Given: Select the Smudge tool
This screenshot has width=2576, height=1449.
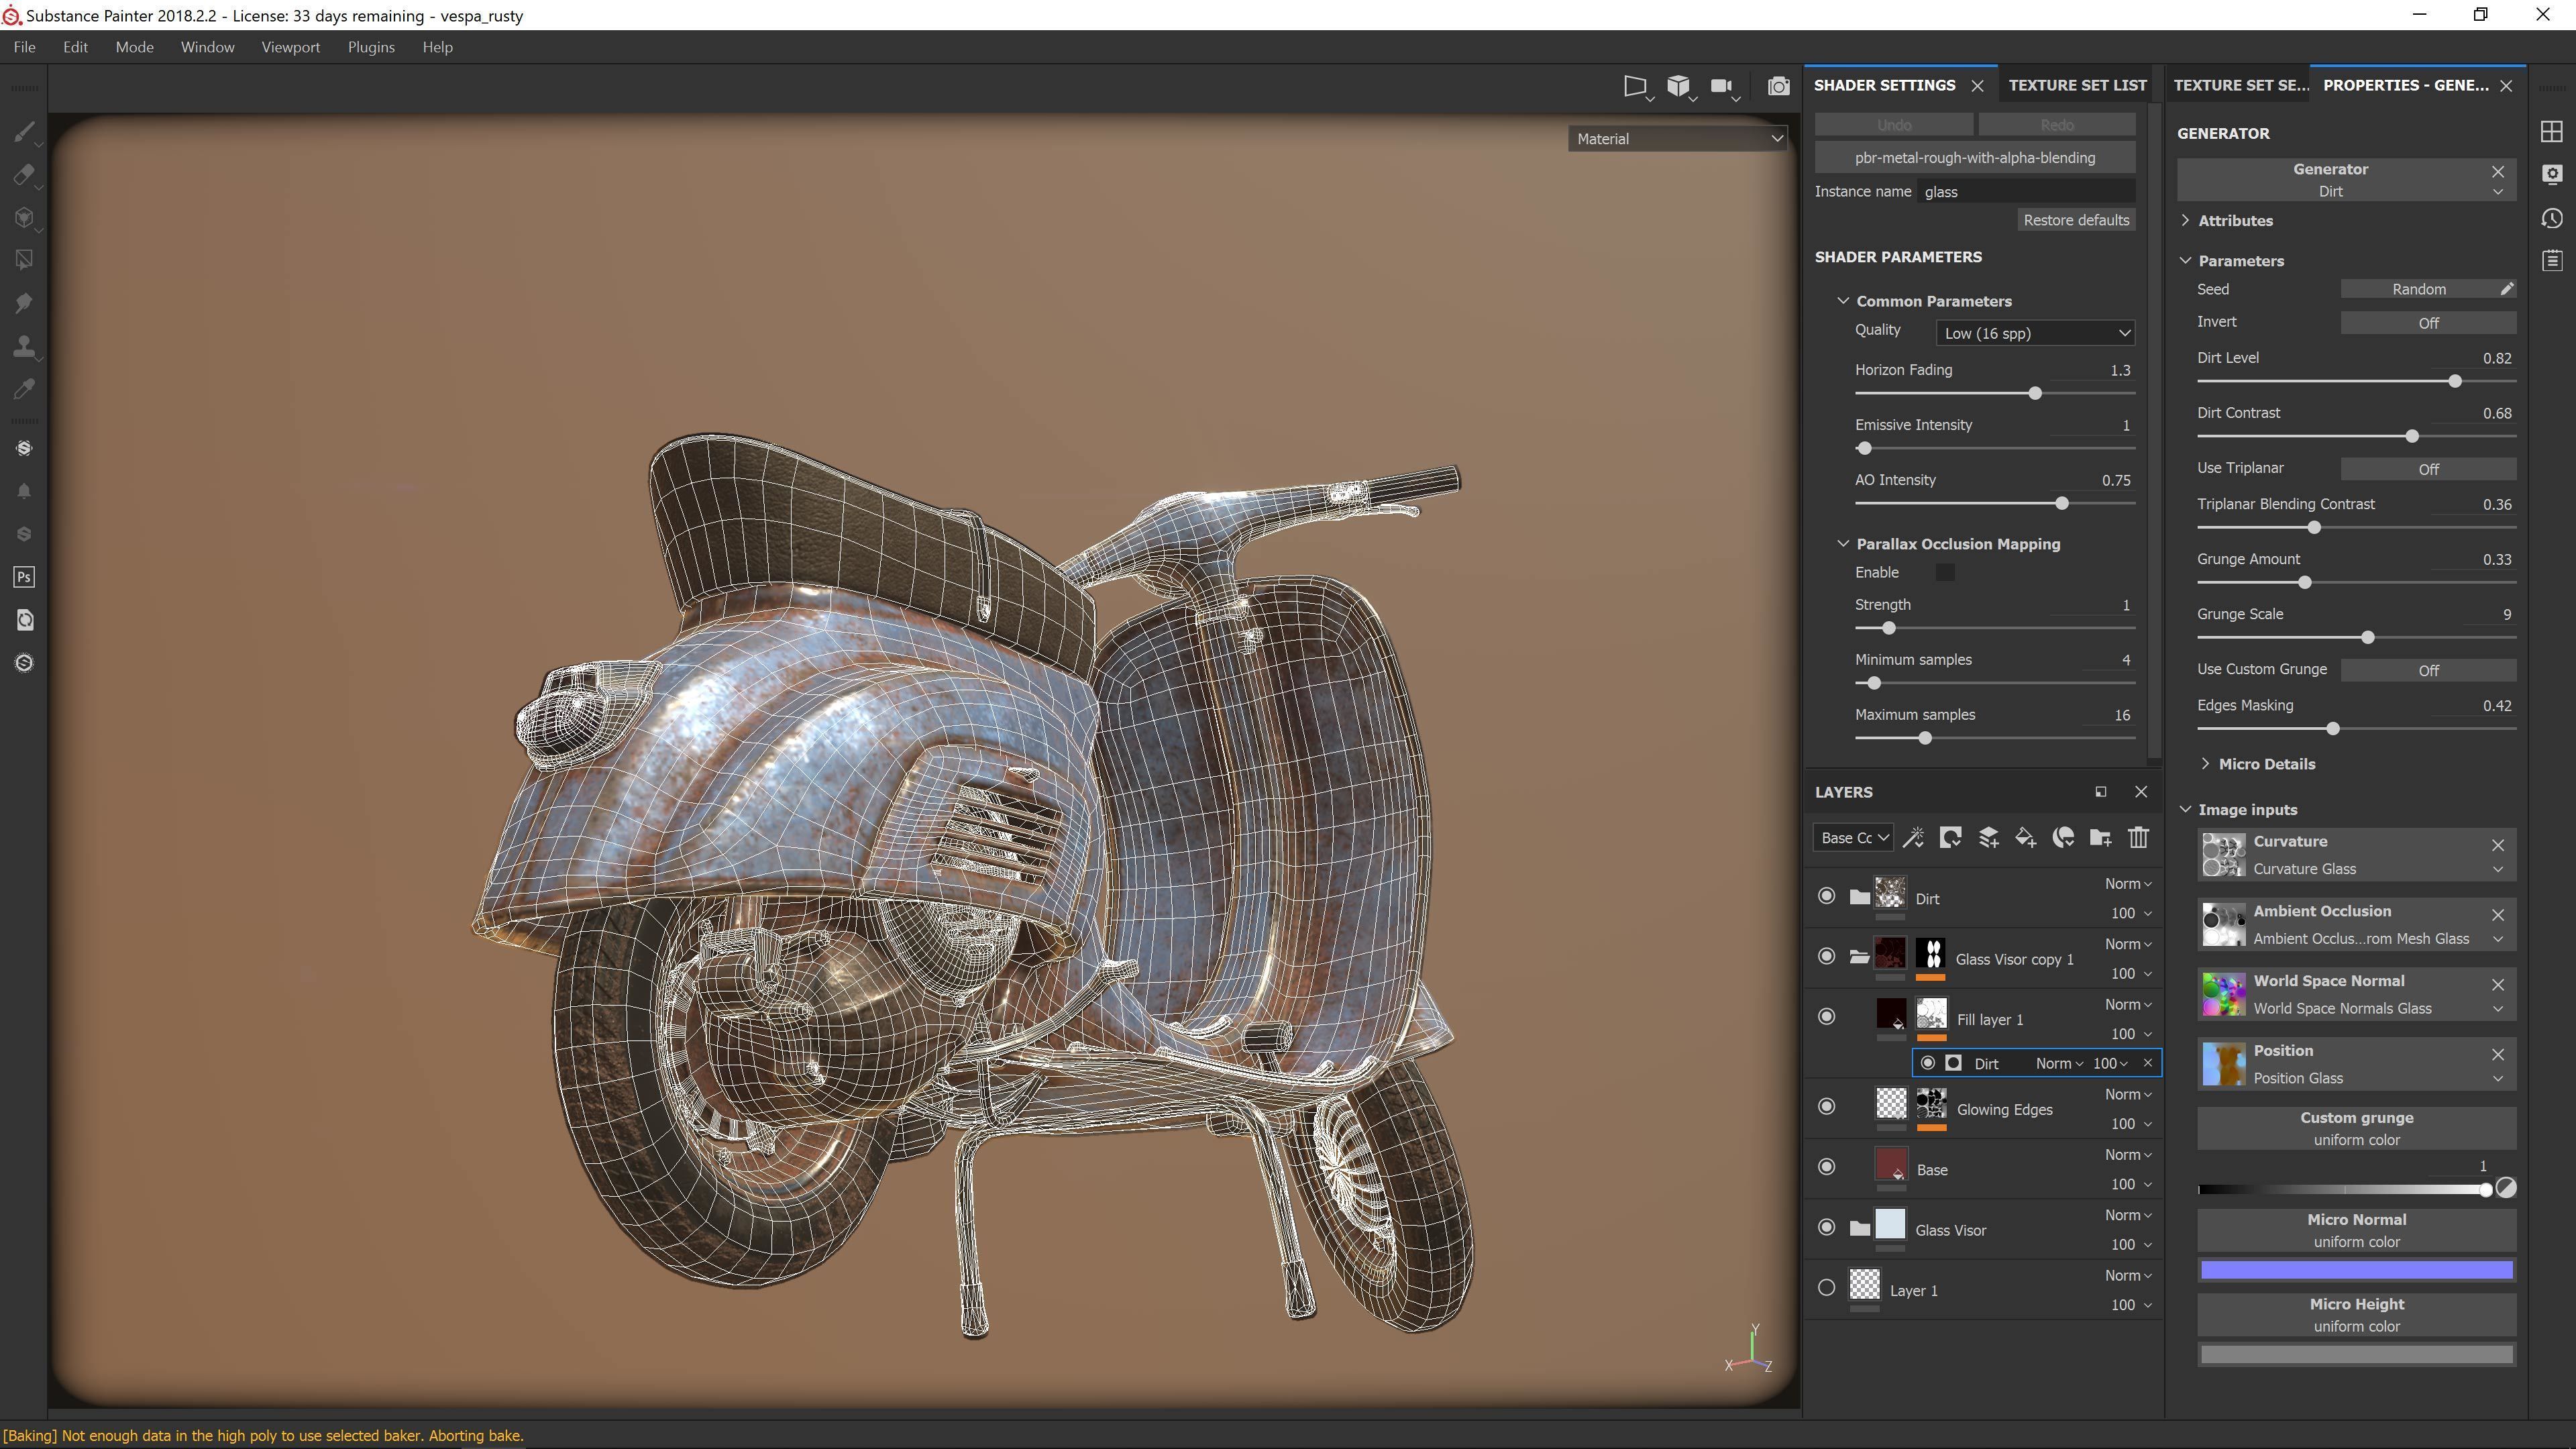Looking at the screenshot, I should [24, 303].
